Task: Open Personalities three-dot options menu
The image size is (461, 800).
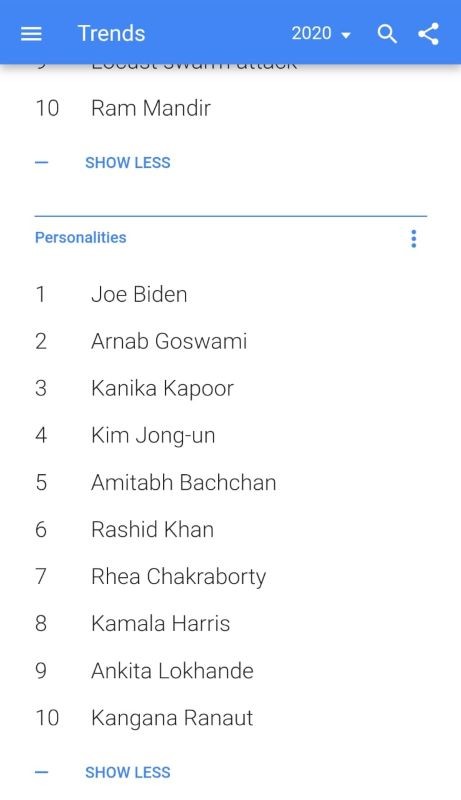Action: [414, 238]
